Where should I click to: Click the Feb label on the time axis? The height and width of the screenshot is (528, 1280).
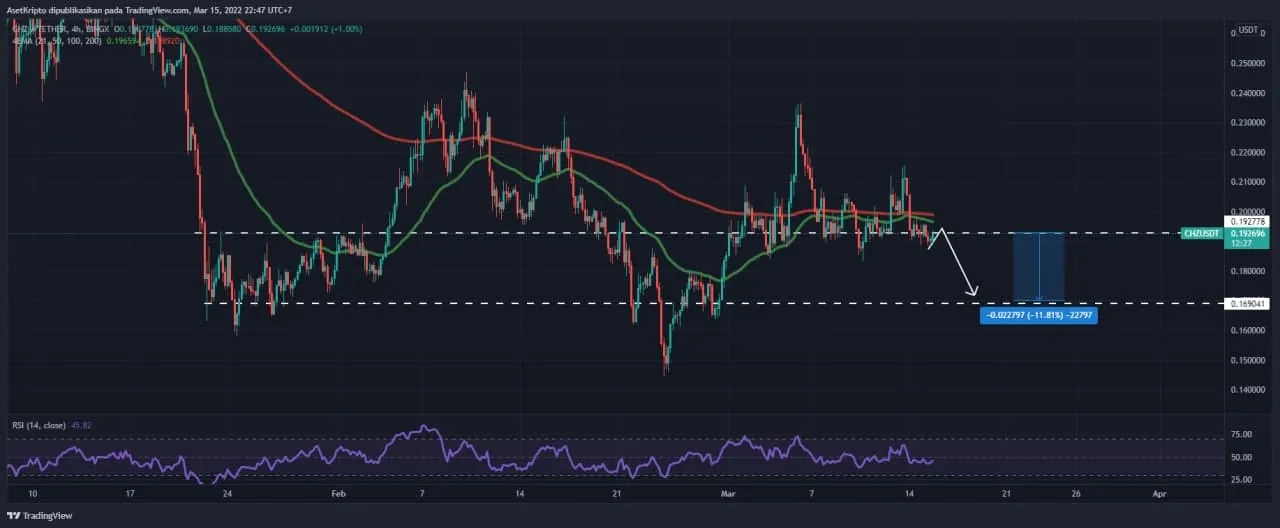click(338, 494)
